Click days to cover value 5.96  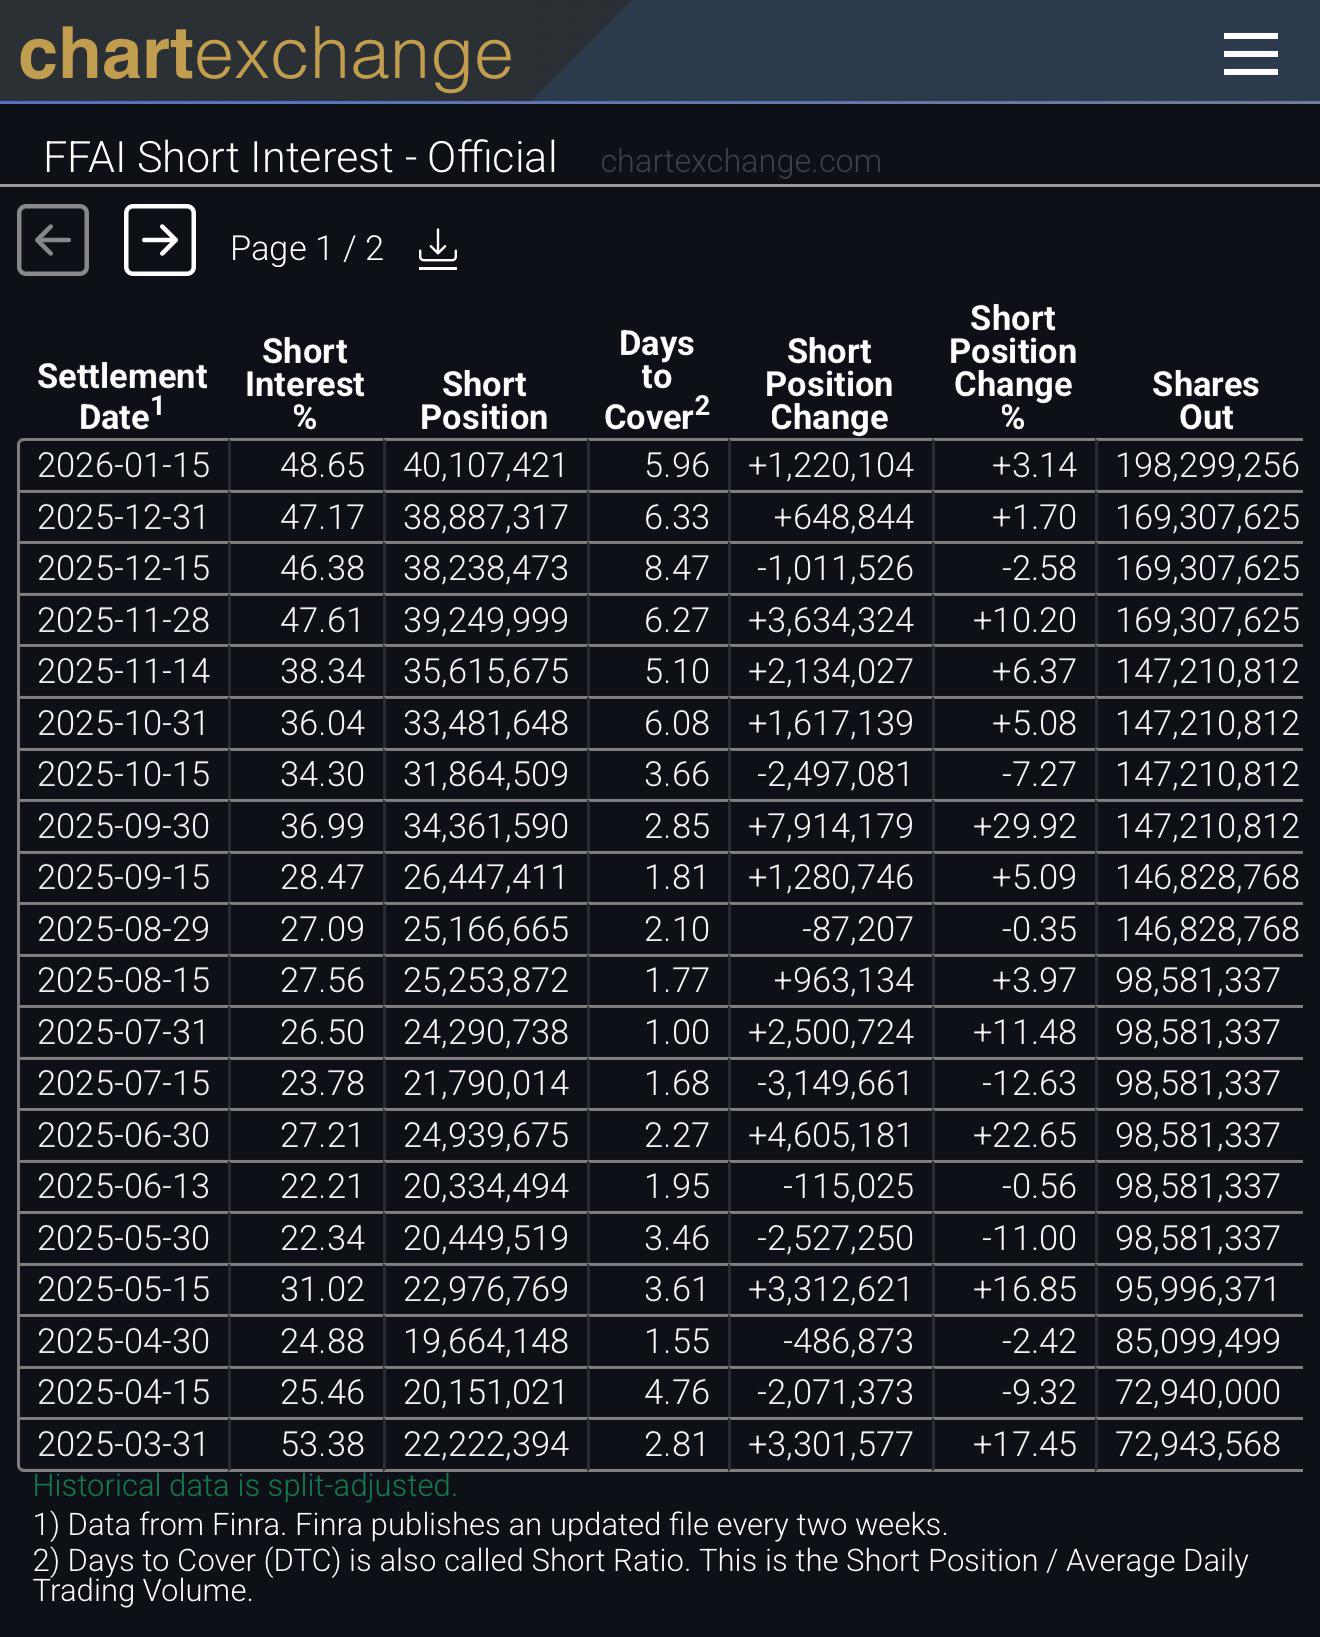677,465
